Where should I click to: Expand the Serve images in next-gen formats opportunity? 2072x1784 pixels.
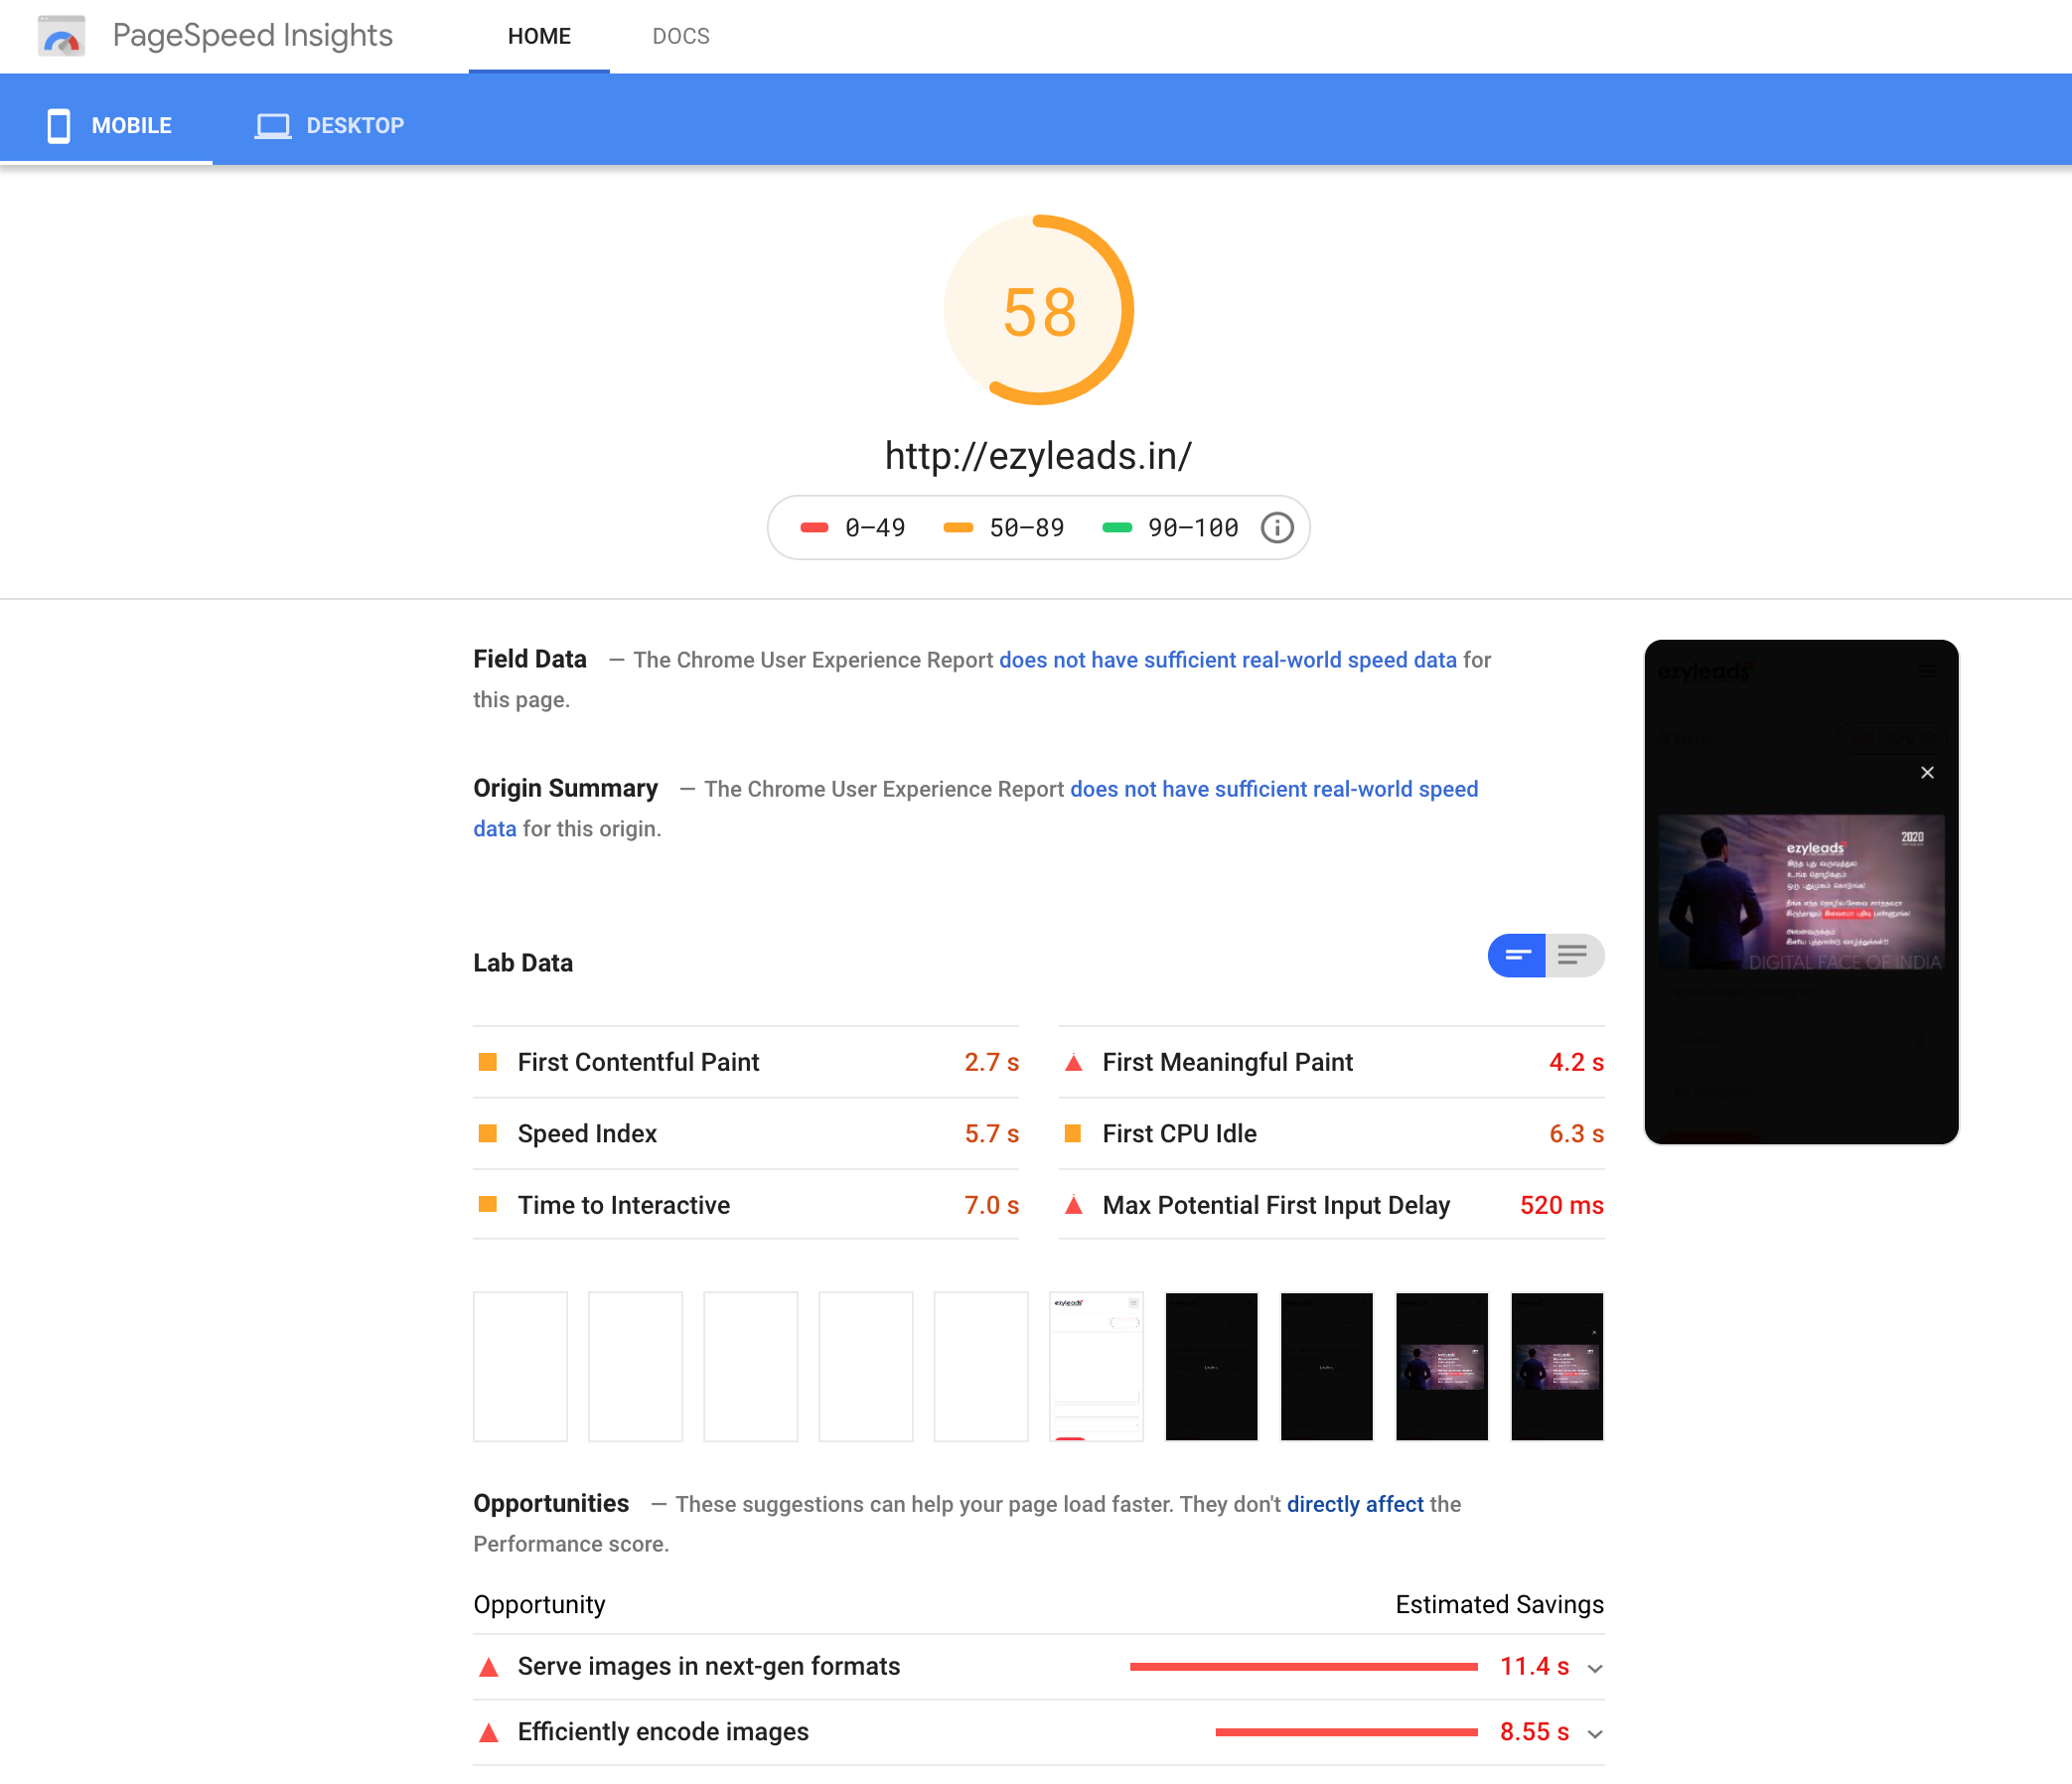pos(1594,1666)
